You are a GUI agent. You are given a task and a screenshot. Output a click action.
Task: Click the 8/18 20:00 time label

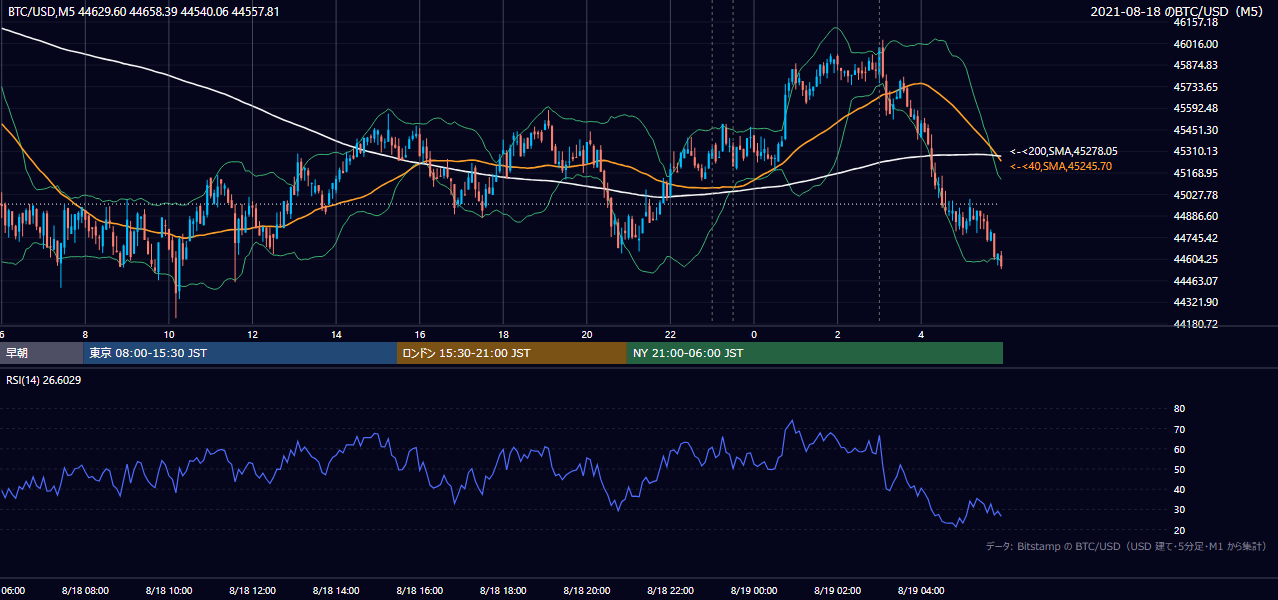click(586, 591)
